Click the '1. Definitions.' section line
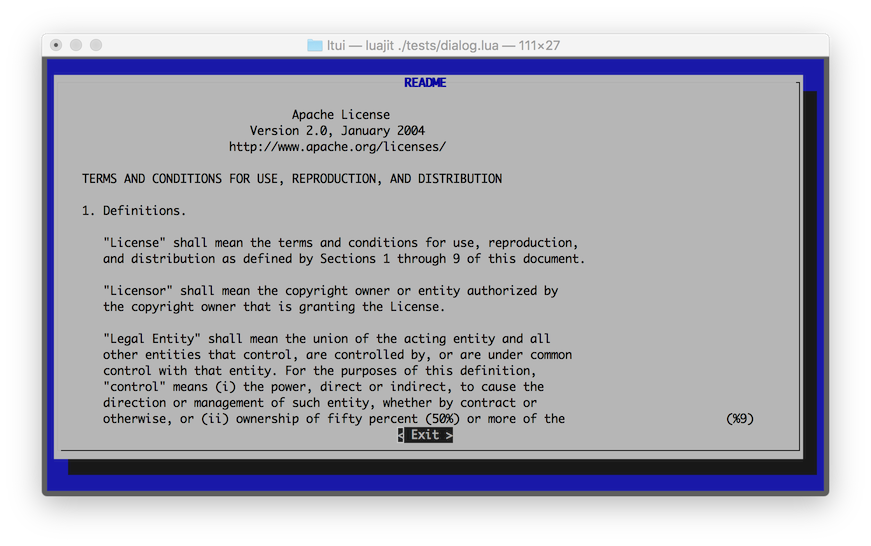This screenshot has height=546, width=871. (134, 211)
